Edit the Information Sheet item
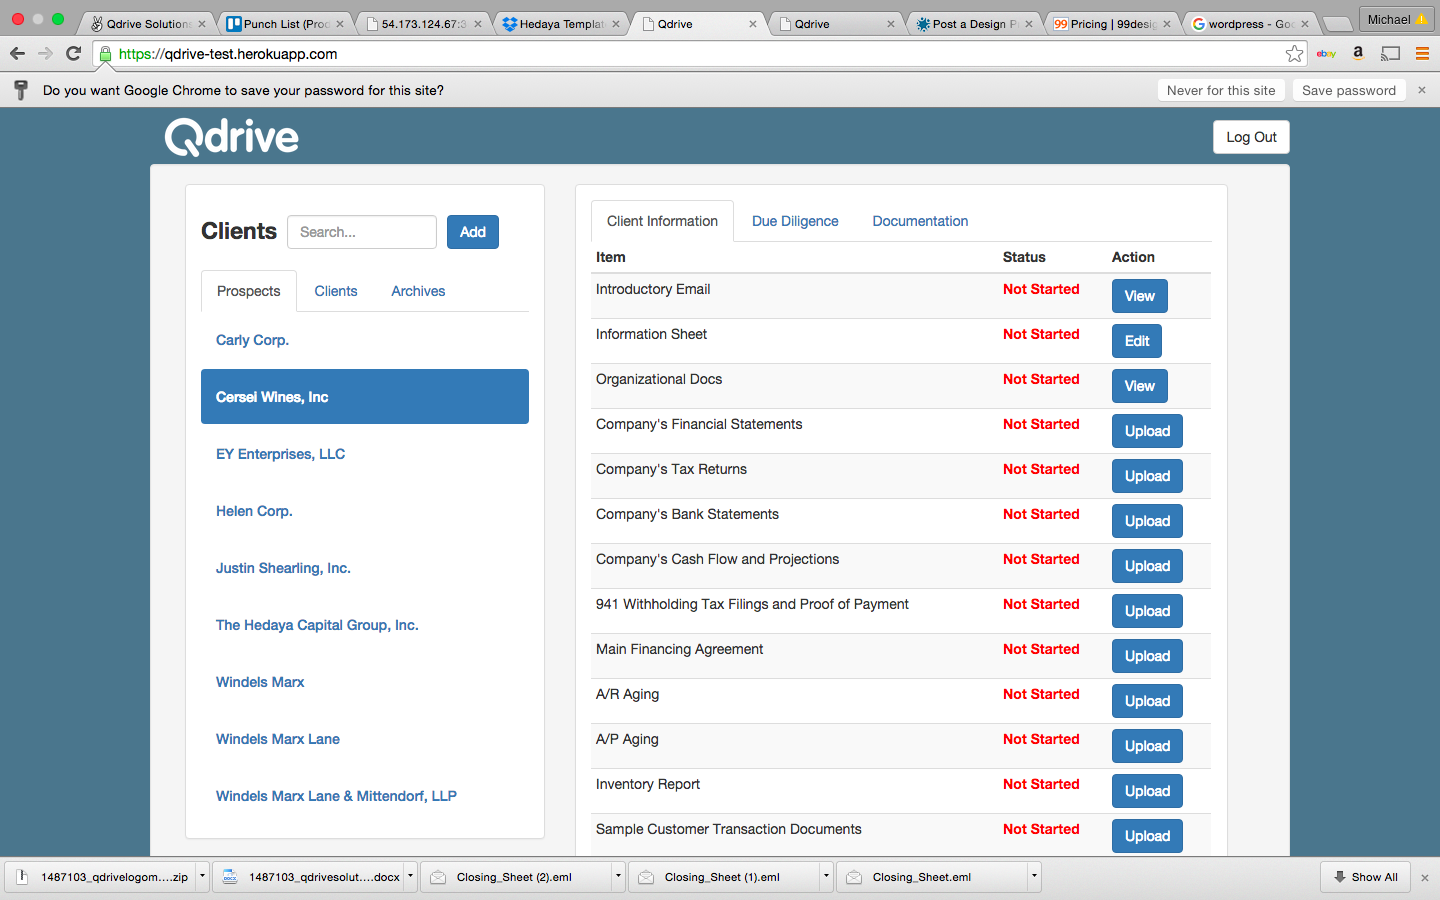1440x900 pixels. [1137, 341]
